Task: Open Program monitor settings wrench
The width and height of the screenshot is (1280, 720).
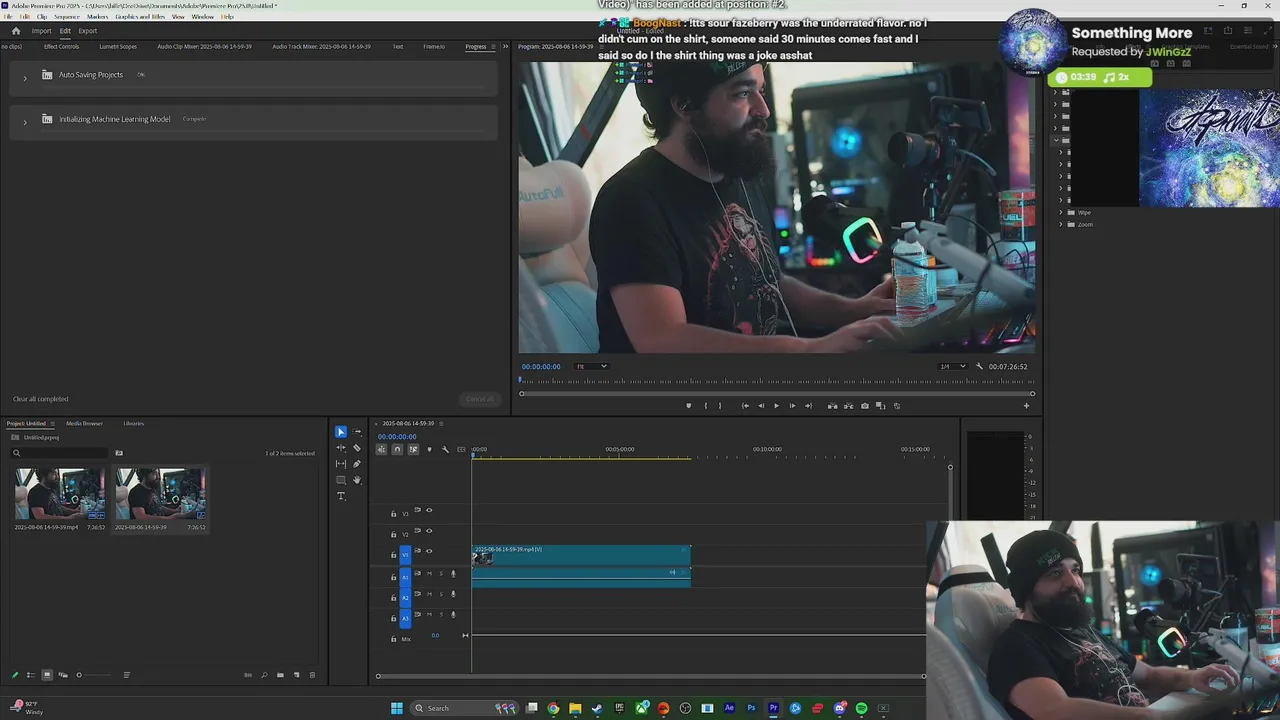Action: coord(979,366)
